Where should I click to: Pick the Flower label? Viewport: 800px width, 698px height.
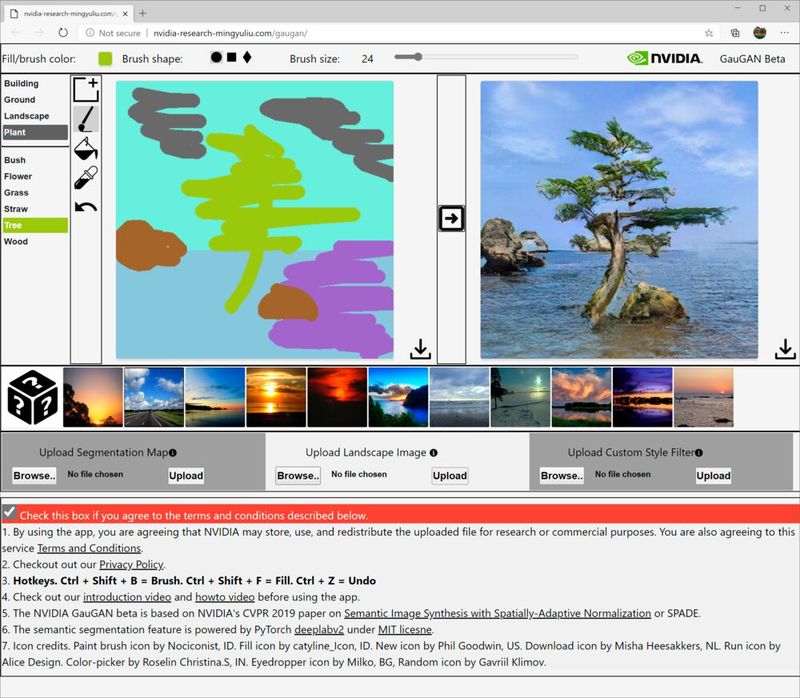point(35,176)
